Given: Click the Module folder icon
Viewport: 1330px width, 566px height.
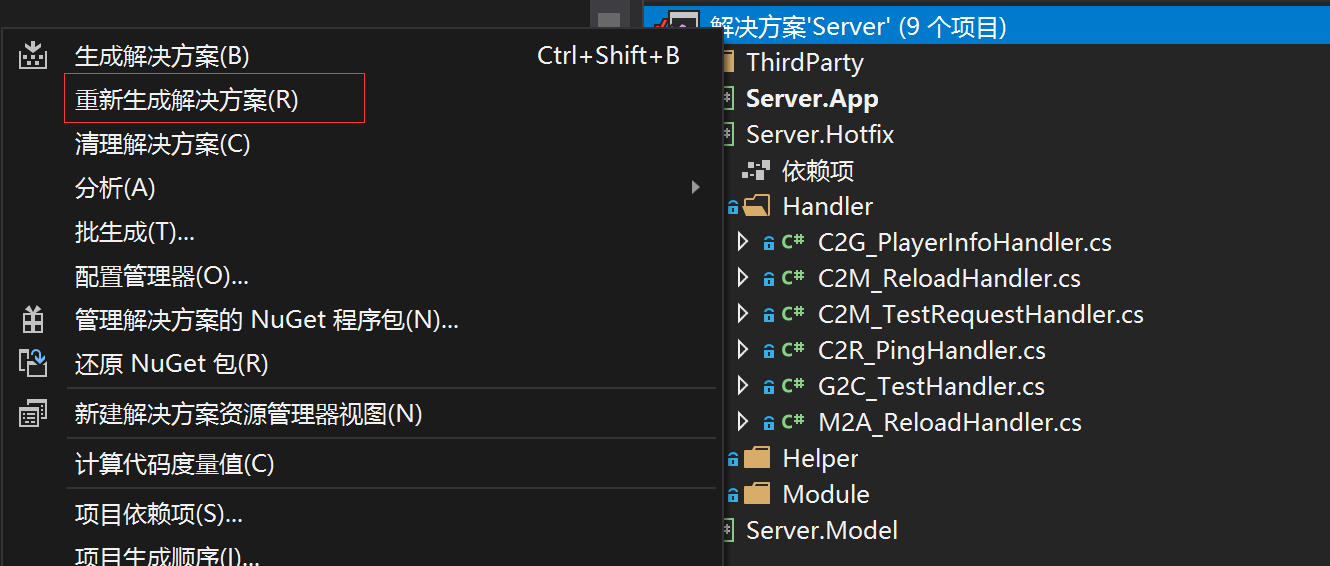Looking at the screenshot, I should point(757,494).
